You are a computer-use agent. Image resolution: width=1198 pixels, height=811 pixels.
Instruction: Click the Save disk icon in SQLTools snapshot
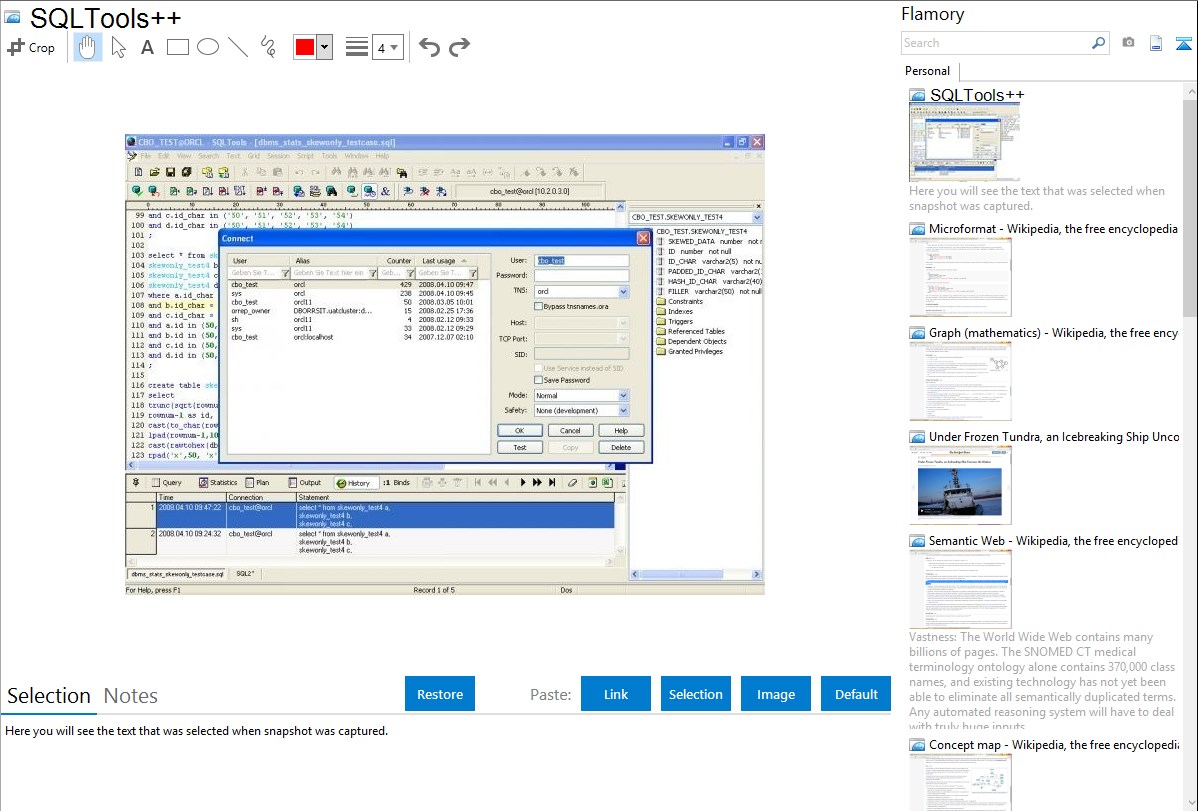170,172
